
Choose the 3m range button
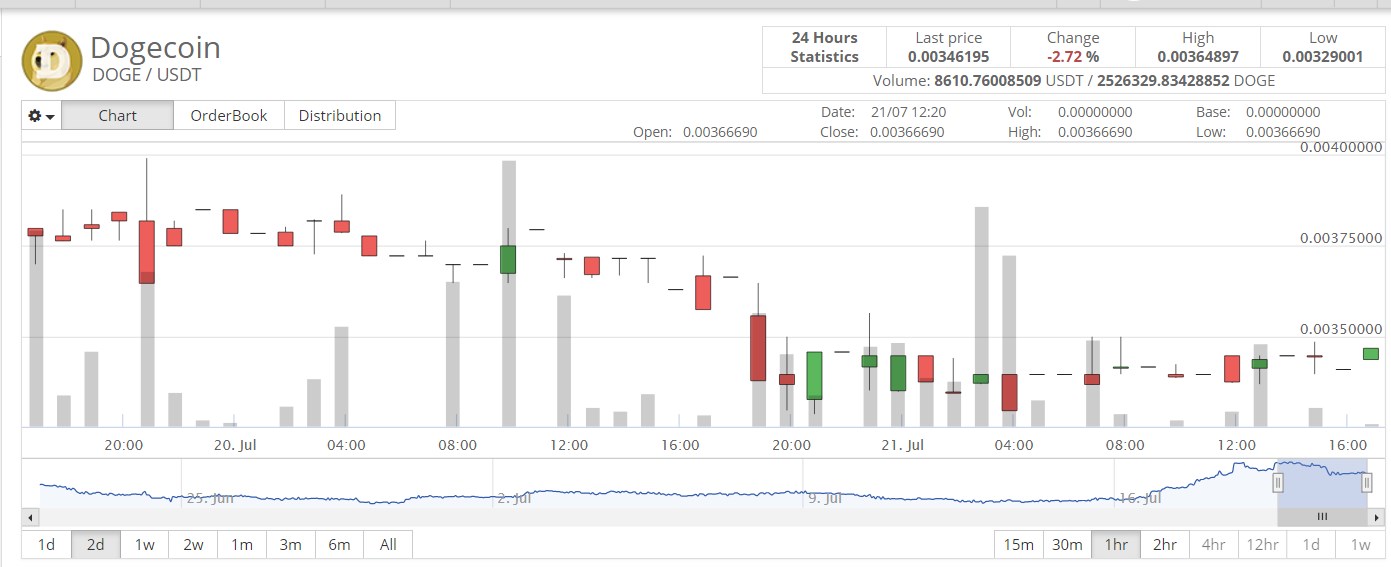pyautogui.click(x=291, y=545)
